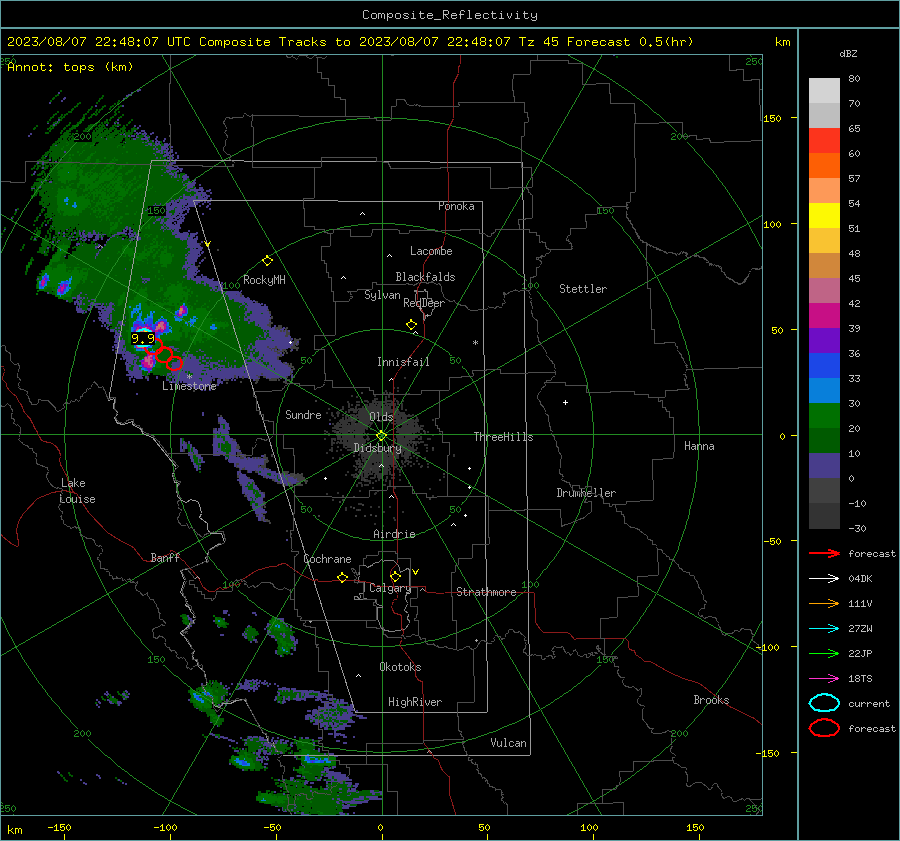Click the red forecast arrow in the legend

pos(824,553)
